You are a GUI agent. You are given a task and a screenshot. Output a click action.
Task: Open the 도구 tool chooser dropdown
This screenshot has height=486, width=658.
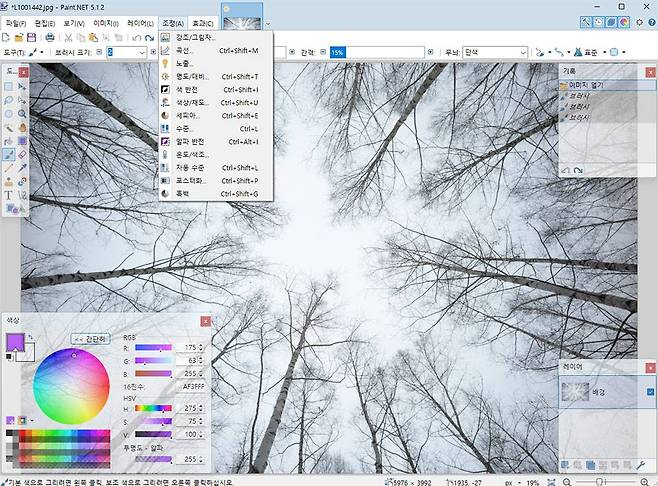coord(36,52)
